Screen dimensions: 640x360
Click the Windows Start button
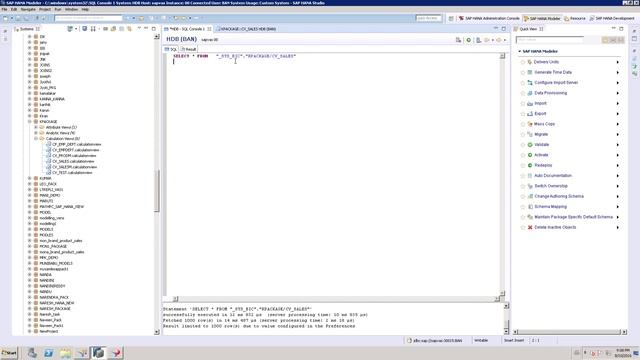click(x=9, y=353)
